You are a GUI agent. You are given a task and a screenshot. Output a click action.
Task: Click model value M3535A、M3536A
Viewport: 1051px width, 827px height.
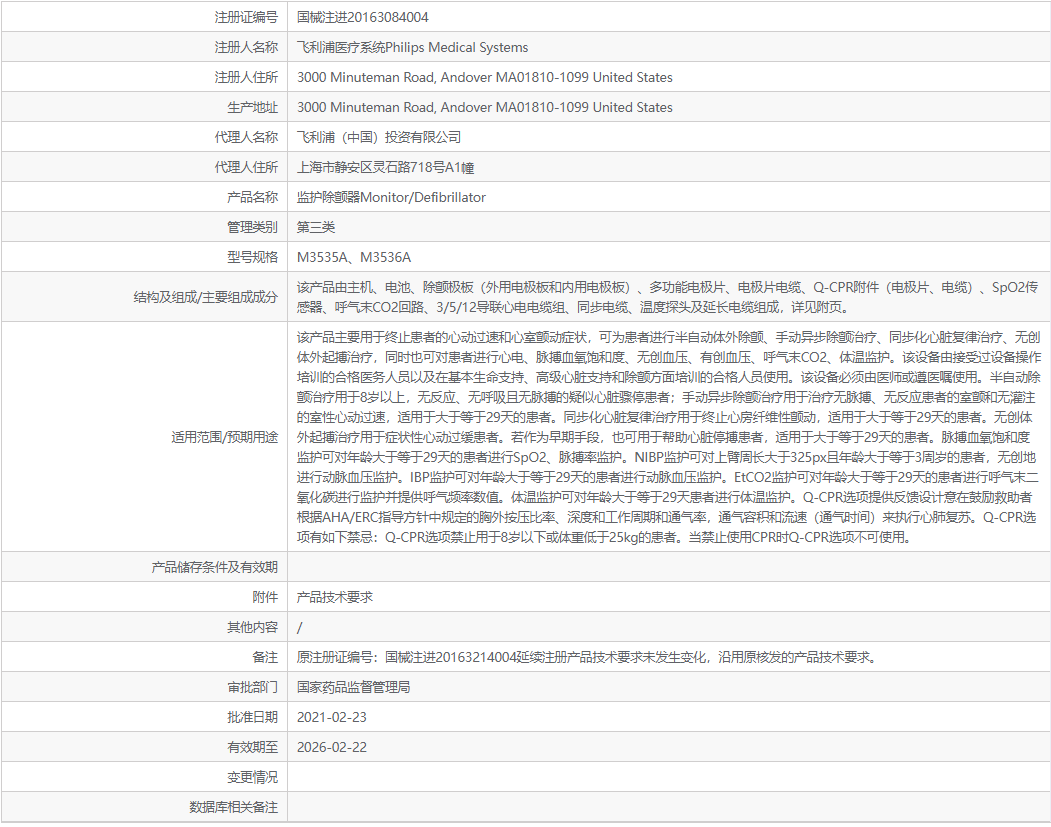pos(354,257)
